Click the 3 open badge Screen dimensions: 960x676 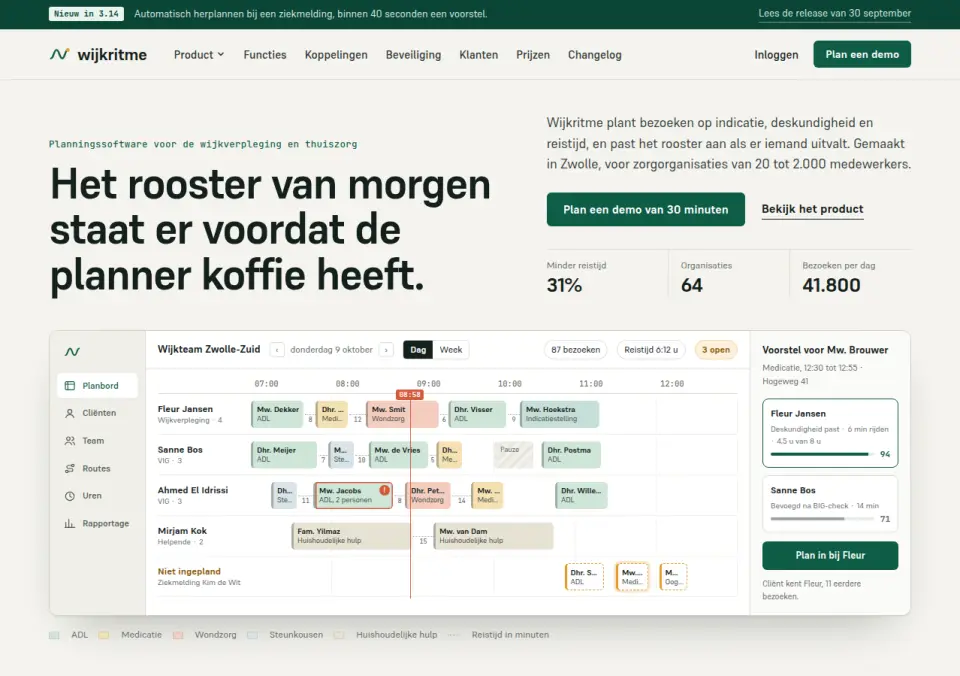click(x=716, y=350)
